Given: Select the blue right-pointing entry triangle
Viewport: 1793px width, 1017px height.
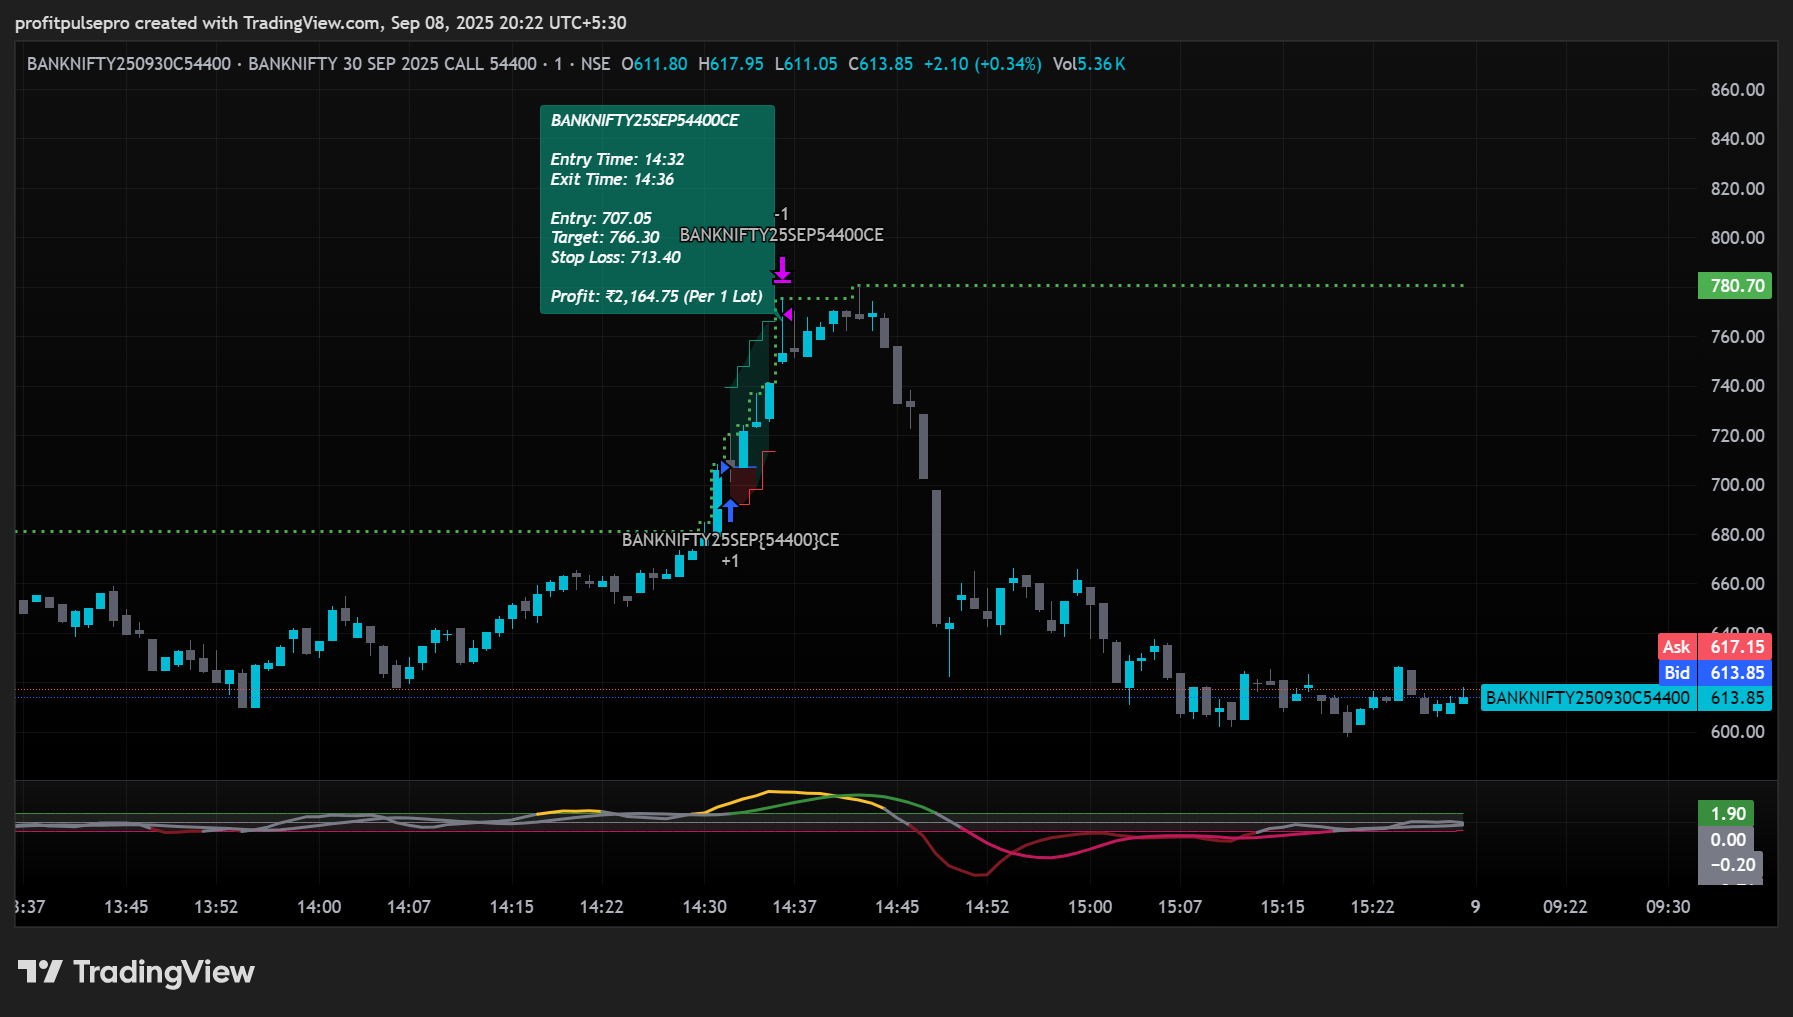Looking at the screenshot, I should click(x=724, y=467).
